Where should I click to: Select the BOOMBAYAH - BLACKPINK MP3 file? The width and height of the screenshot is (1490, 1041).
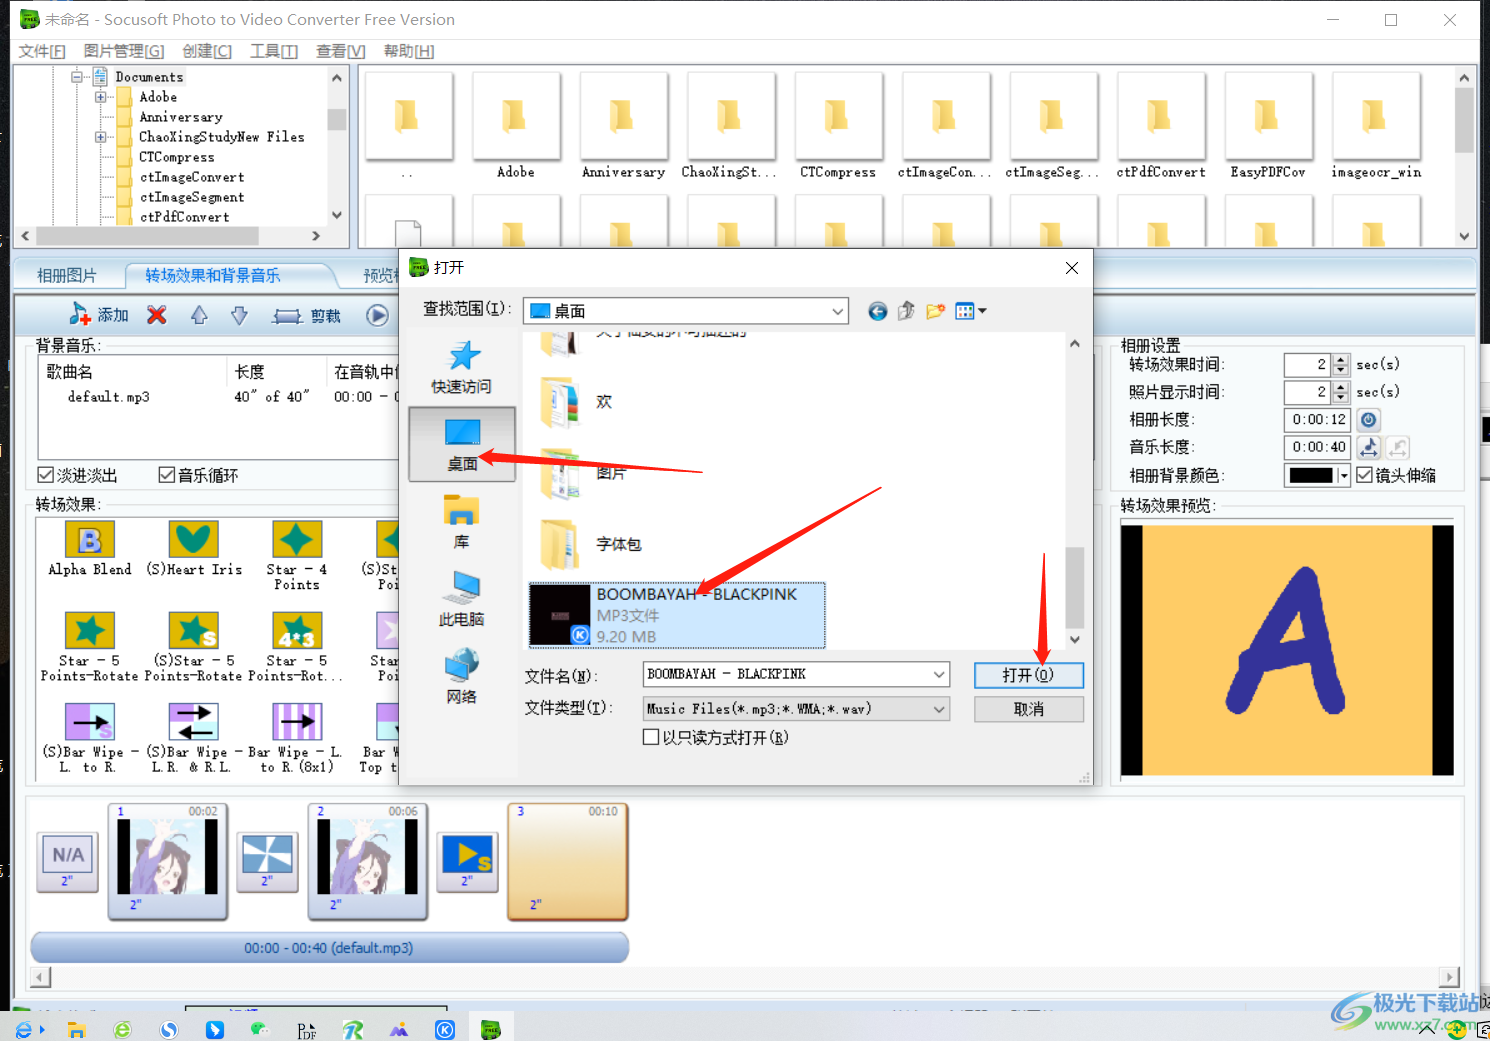click(677, 615)
